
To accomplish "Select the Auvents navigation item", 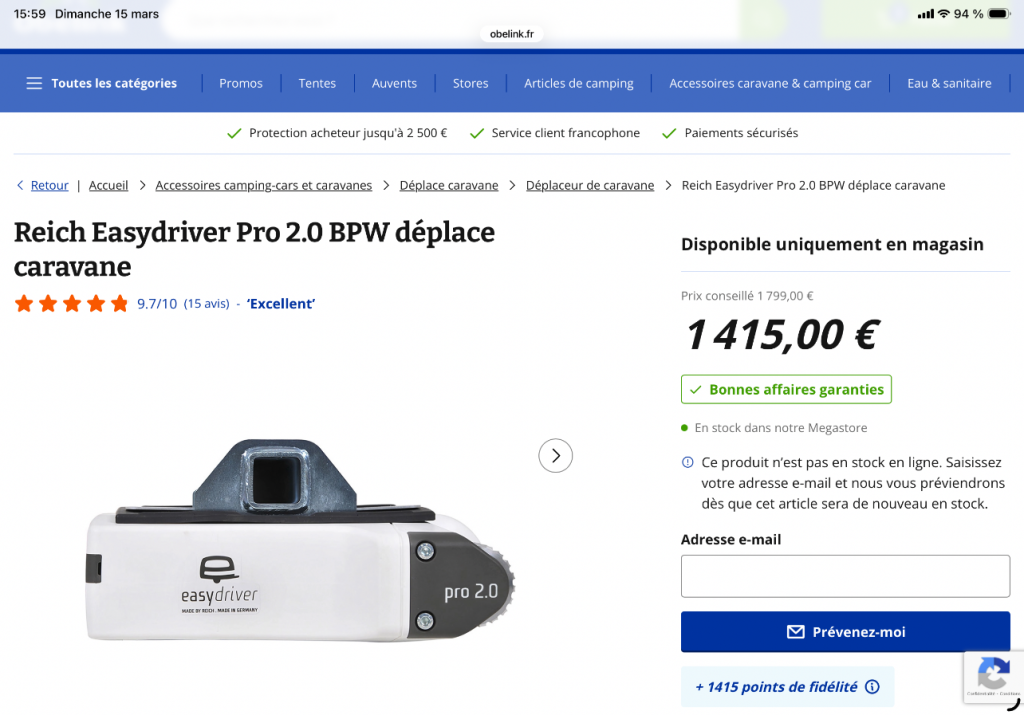I will pos(394,83).
